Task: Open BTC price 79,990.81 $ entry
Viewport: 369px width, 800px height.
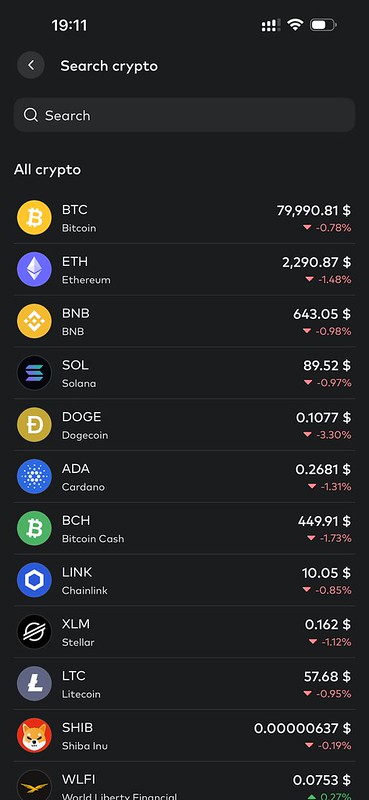Action: point(313,210)
